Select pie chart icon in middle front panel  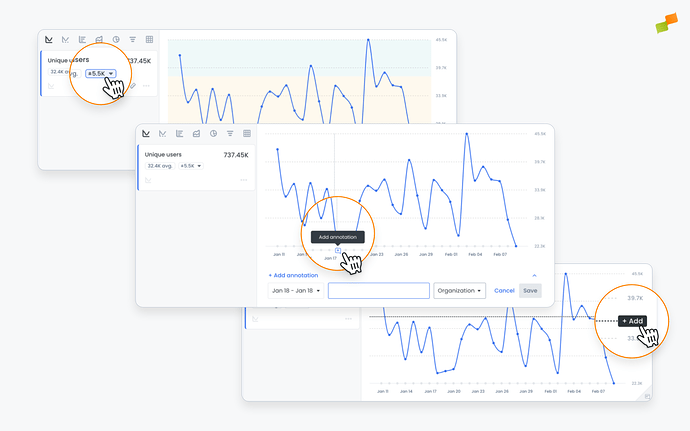[x=213, y=133]
